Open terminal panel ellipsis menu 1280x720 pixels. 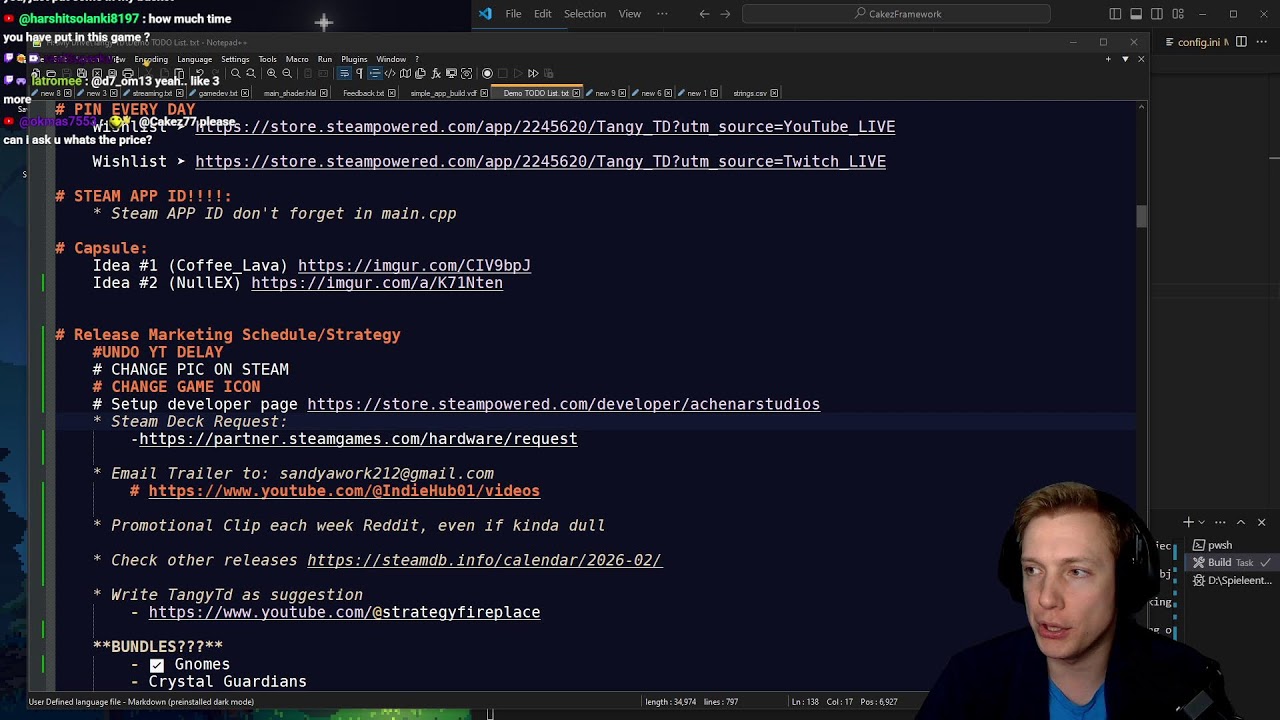pyautogui.click(x=1220, y=522)
